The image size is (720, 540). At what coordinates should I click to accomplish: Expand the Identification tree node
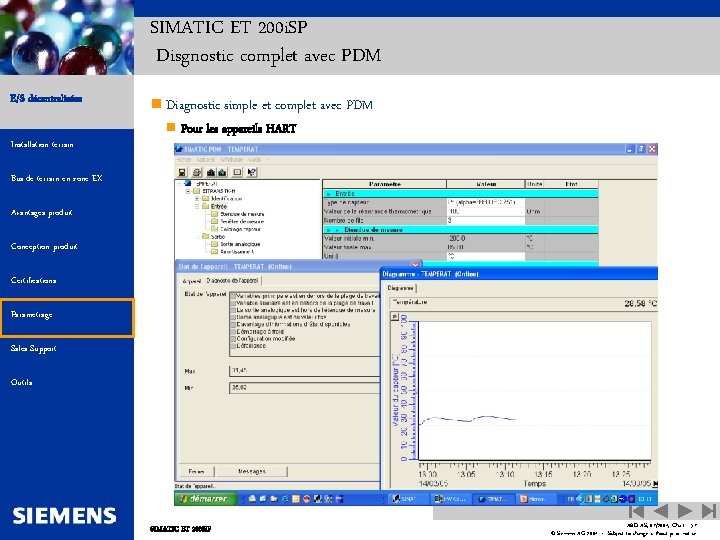point(197,198)
